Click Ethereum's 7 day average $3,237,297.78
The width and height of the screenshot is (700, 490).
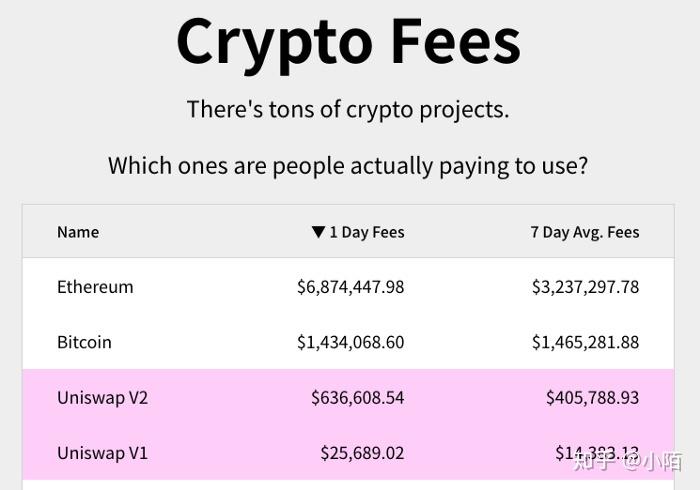coord(585,287)
